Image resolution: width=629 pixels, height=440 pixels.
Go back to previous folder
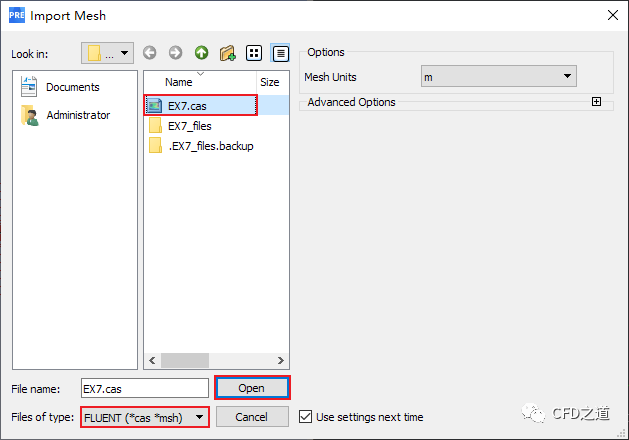point(150,53)
